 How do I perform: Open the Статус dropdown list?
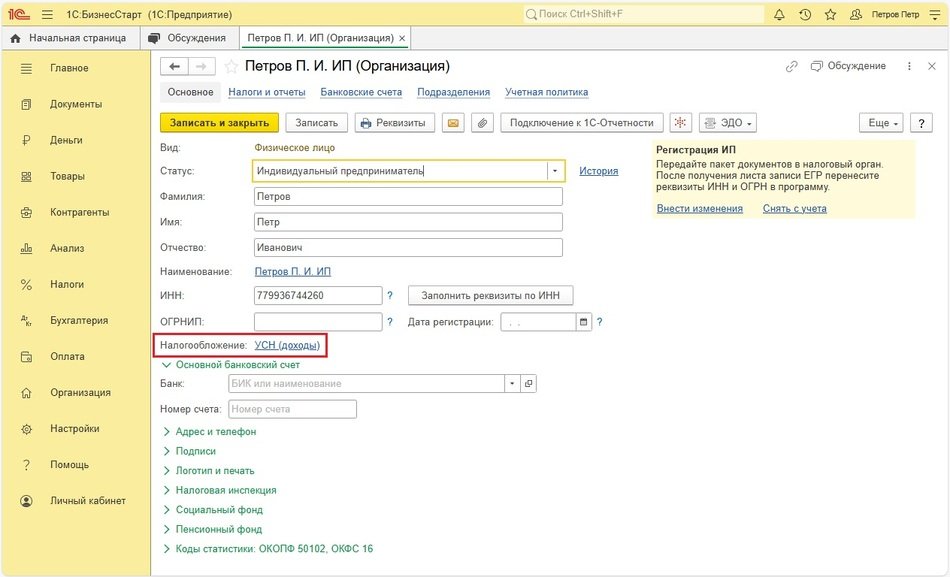[x=554, y=171]
